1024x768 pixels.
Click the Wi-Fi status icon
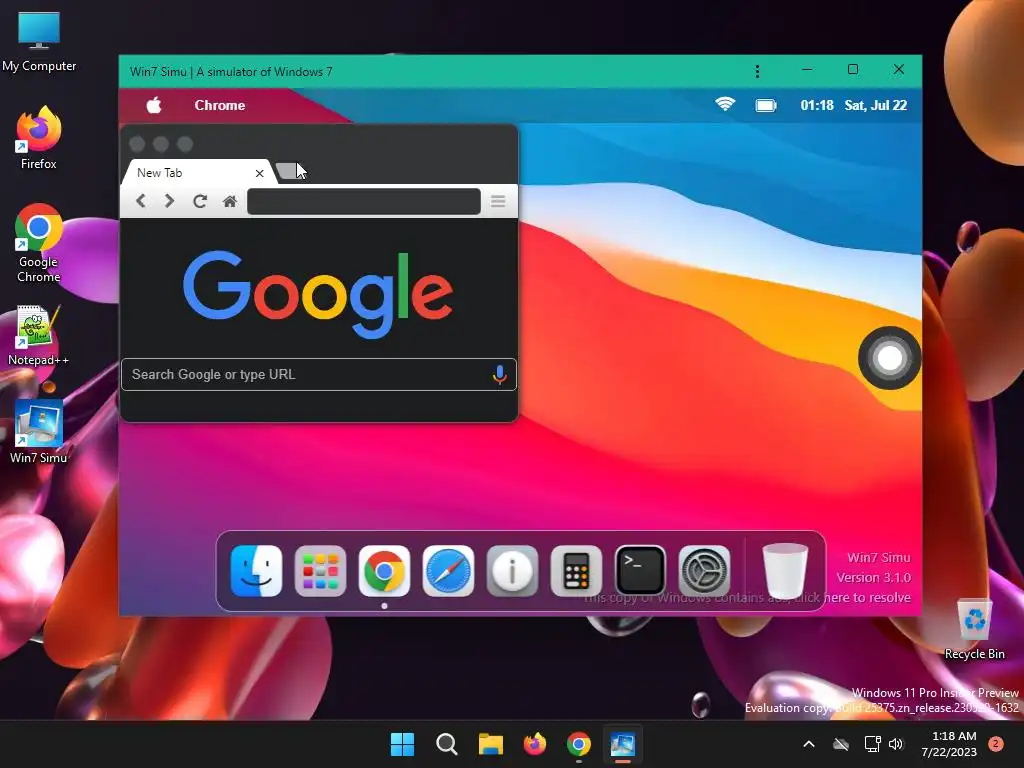[x=725, y=104]
